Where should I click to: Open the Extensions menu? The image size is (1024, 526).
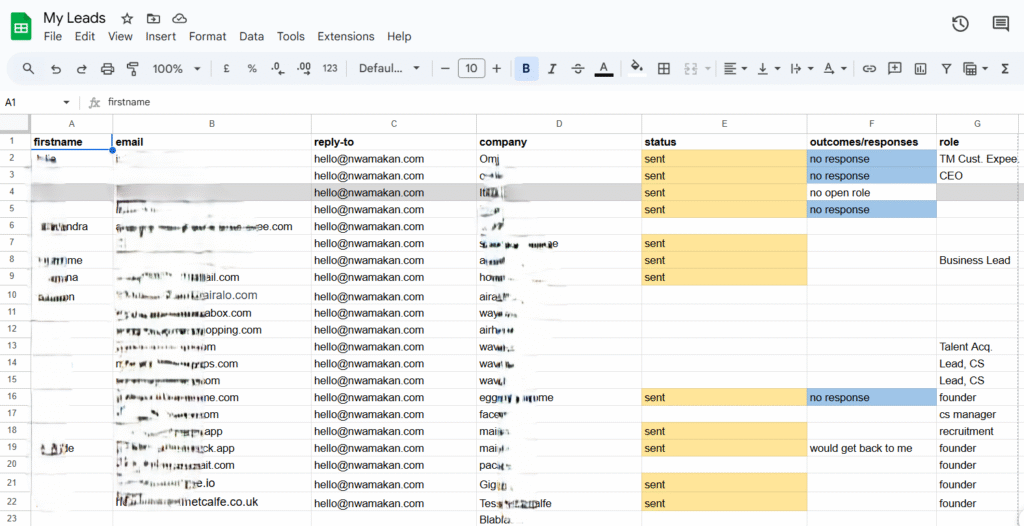click(x=345, y=36)
